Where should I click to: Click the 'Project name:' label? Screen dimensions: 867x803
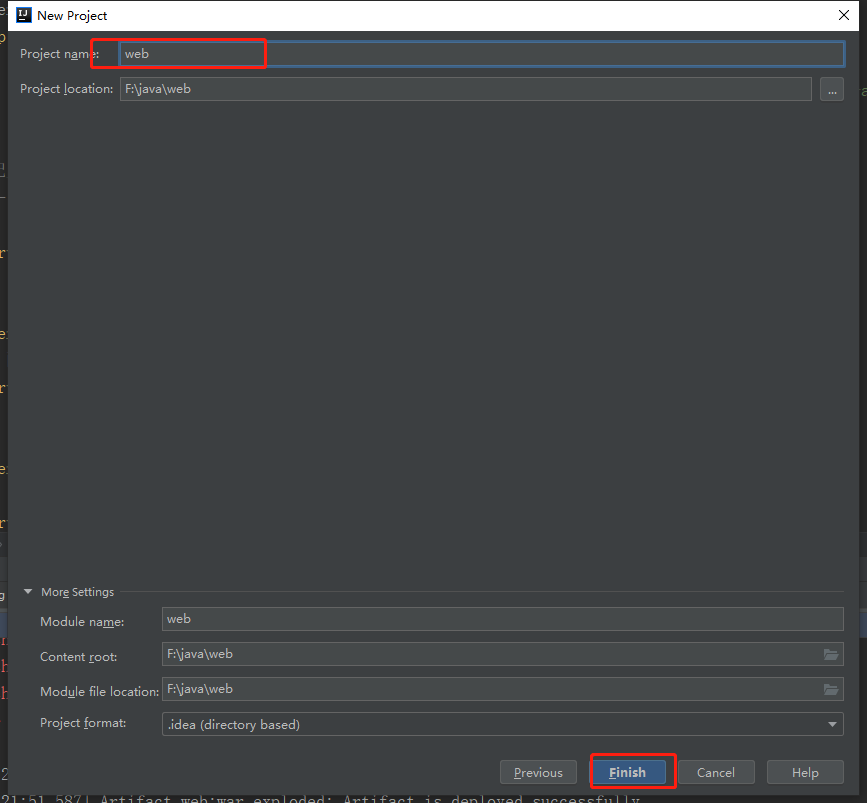coord(59,54)
